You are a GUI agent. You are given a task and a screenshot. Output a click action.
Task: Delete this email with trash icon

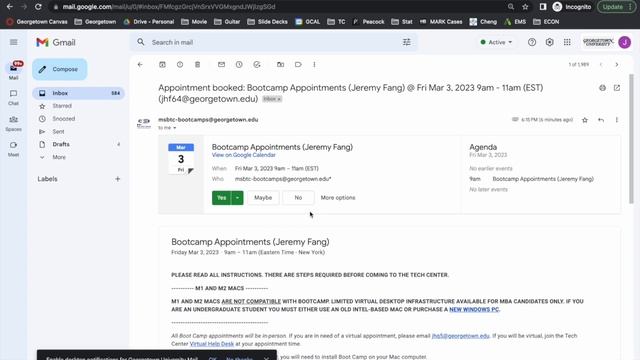point(198,64)
